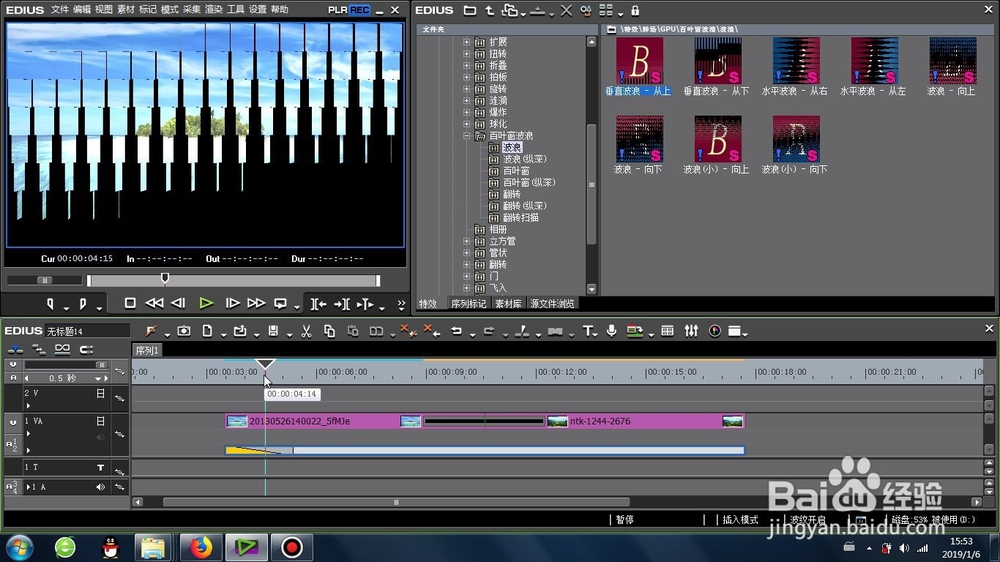Click the save project icon
Viewport: 1000px width, 562px height.
273,331
